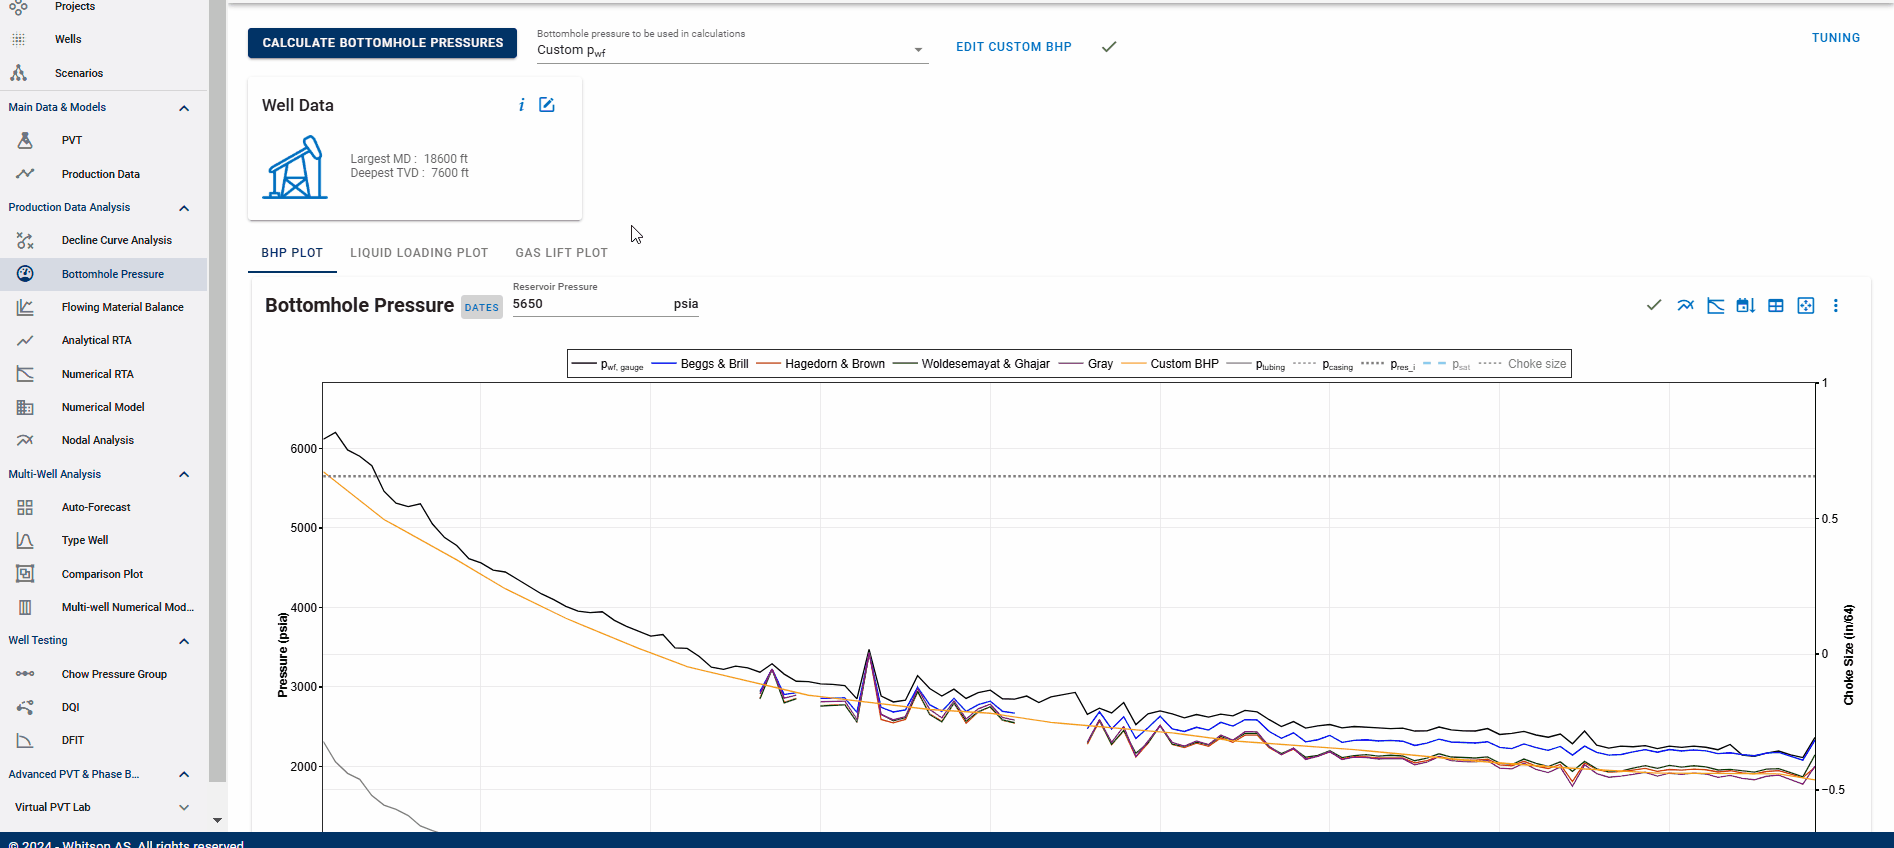Click EDIT CUSTOM BHP button
Screen dimensions: 1894x848
click(x=1013, y=47)
